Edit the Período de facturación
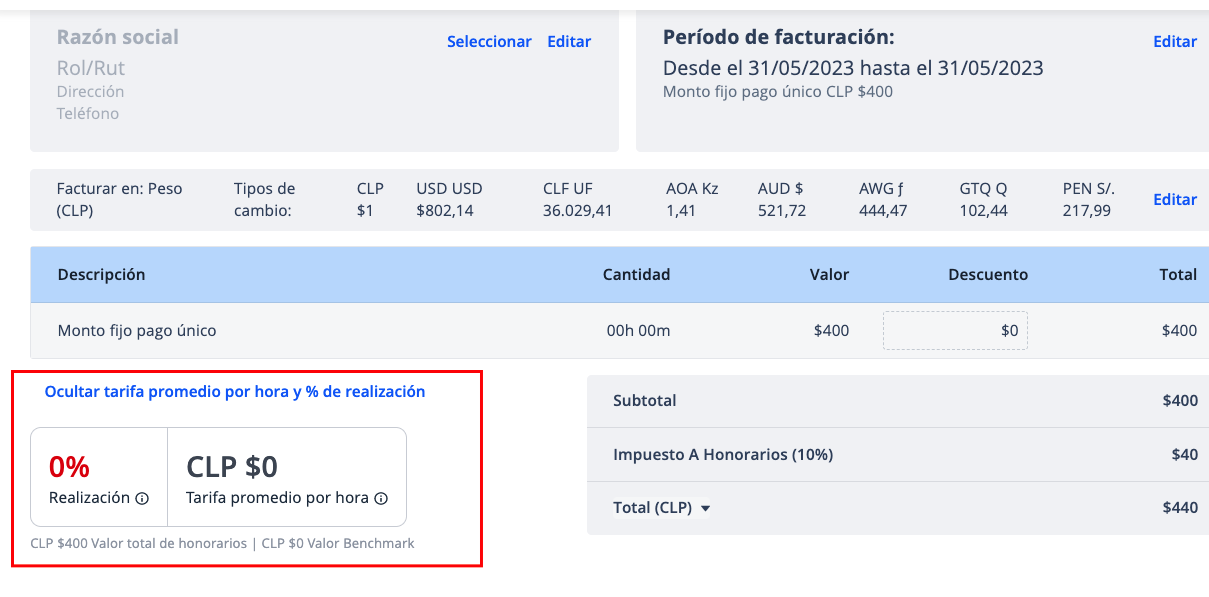Viewport: 1209px width, 597px height. click(1175, 42)
